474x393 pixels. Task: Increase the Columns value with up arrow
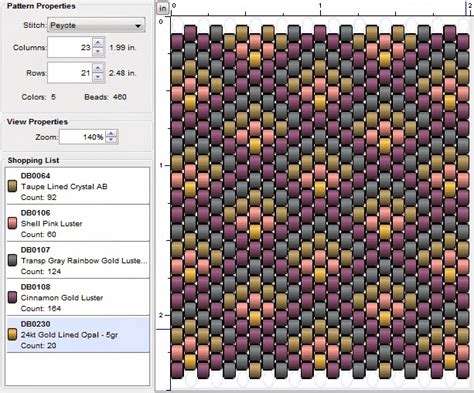(x=98, y=43)
